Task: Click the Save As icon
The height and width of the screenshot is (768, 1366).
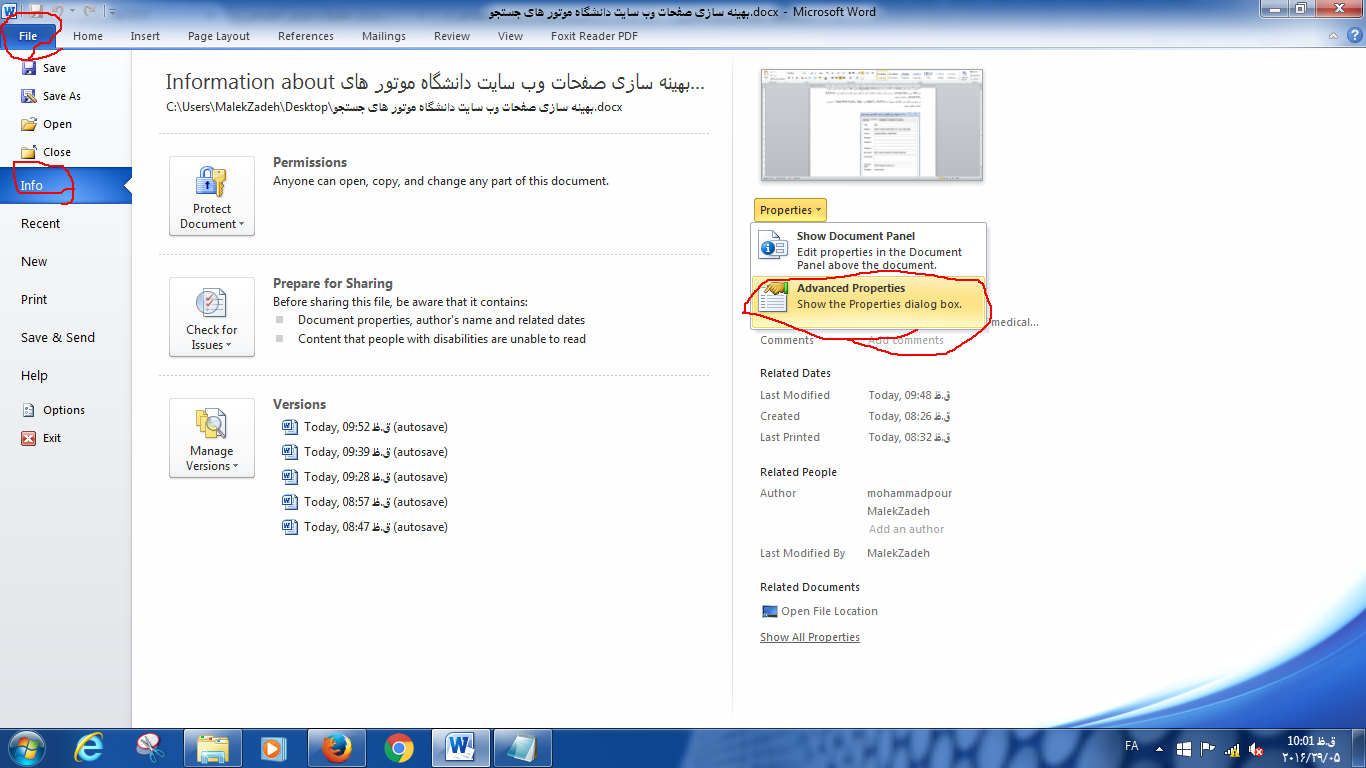Action: click(29, 96)
